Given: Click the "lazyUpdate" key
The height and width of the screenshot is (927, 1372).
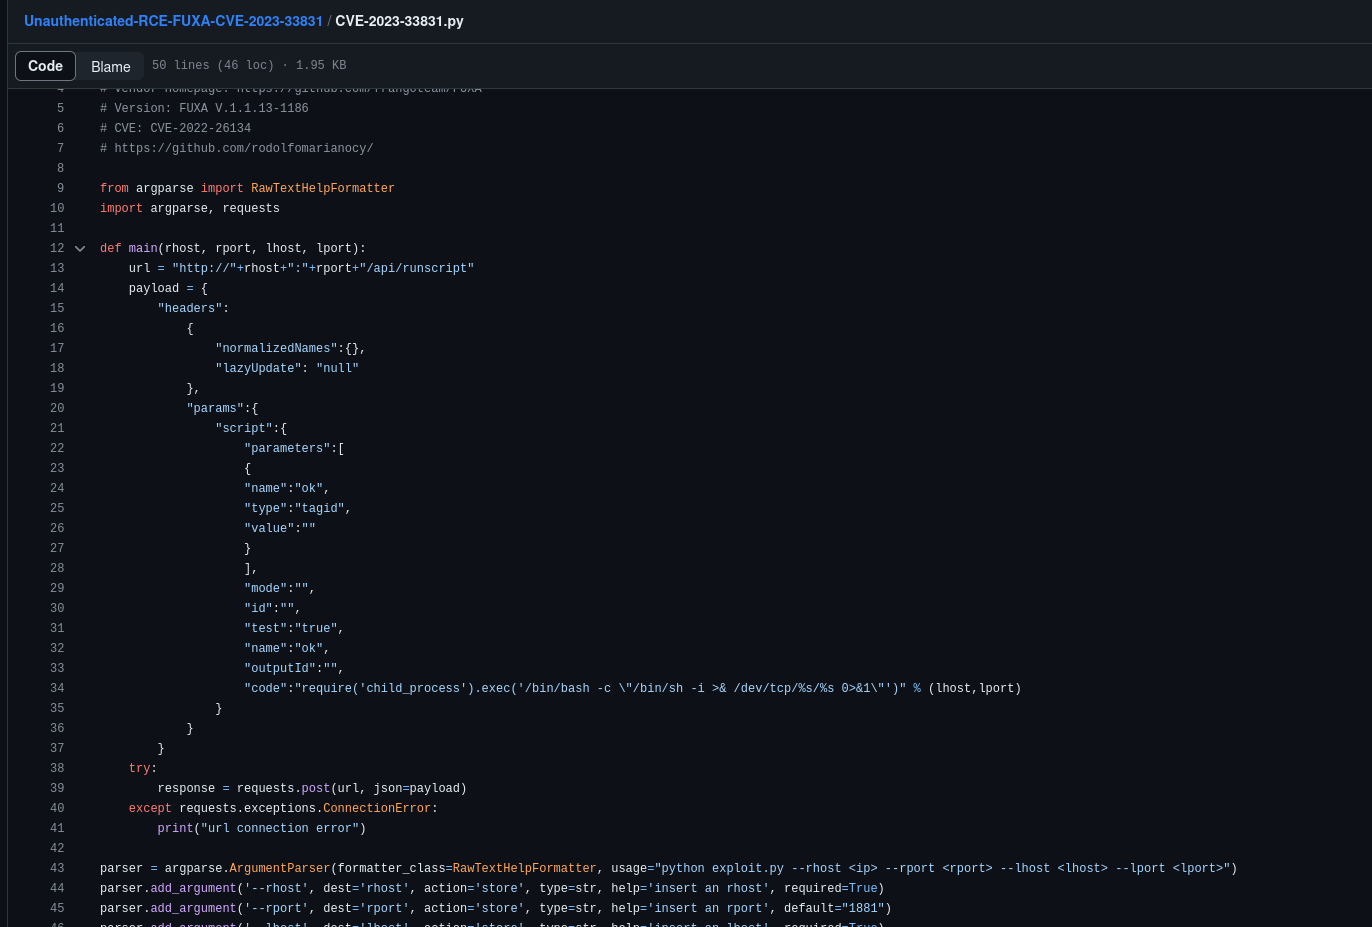Looking at the screenshot, I should (x=258, y=368).
